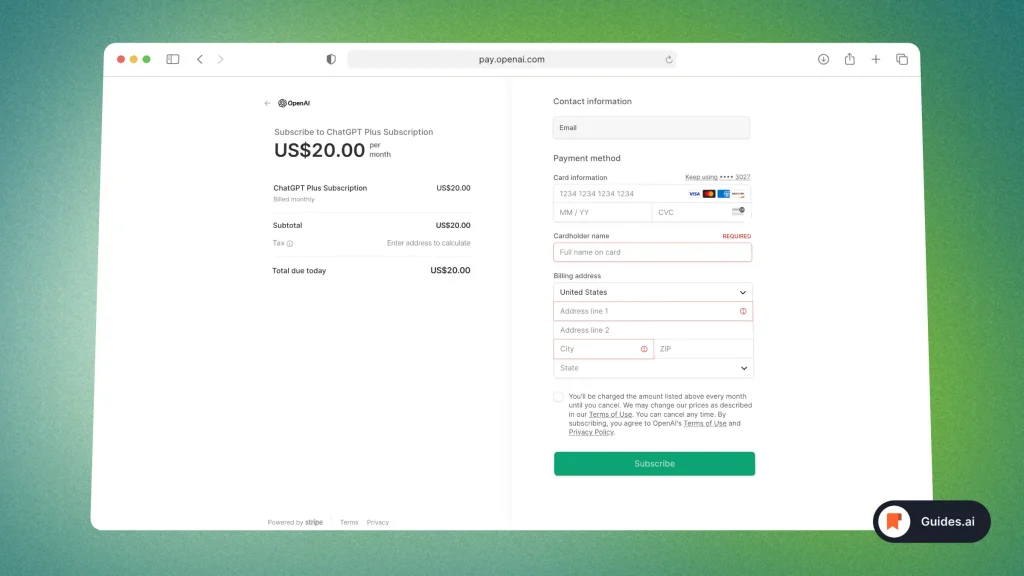The width and height of the screenshot is (1024, 576).
Task: Focus the ZIP field
Action: pos(703,349)
